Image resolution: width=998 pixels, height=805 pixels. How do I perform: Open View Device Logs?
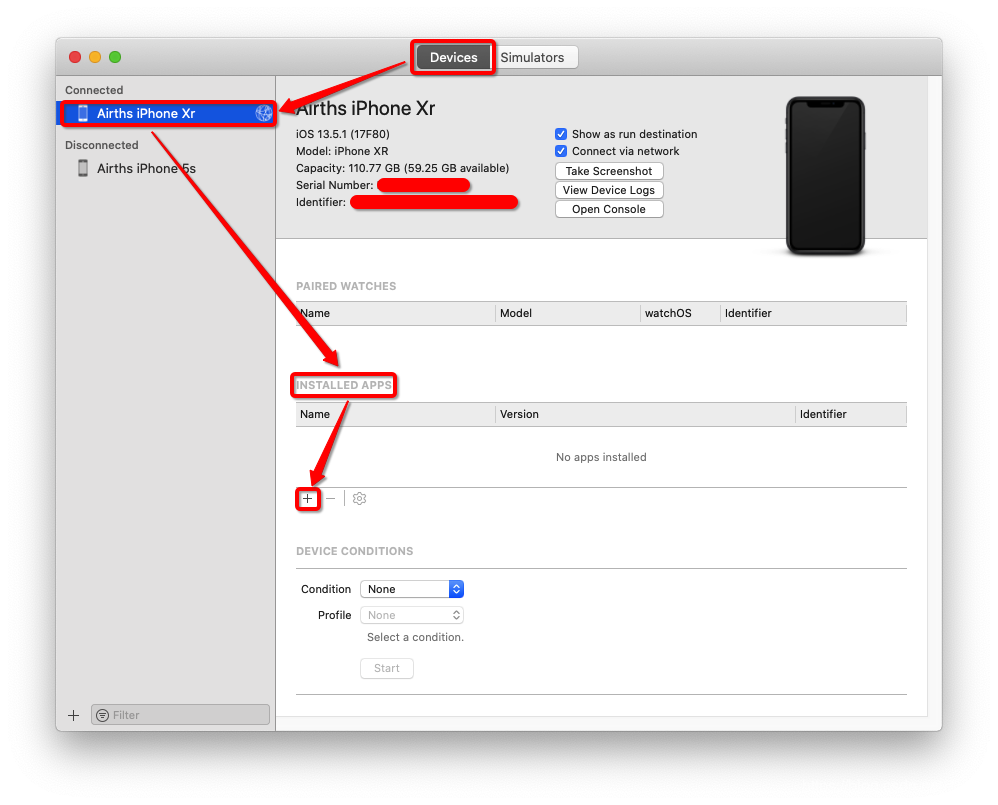click(609, 190)
